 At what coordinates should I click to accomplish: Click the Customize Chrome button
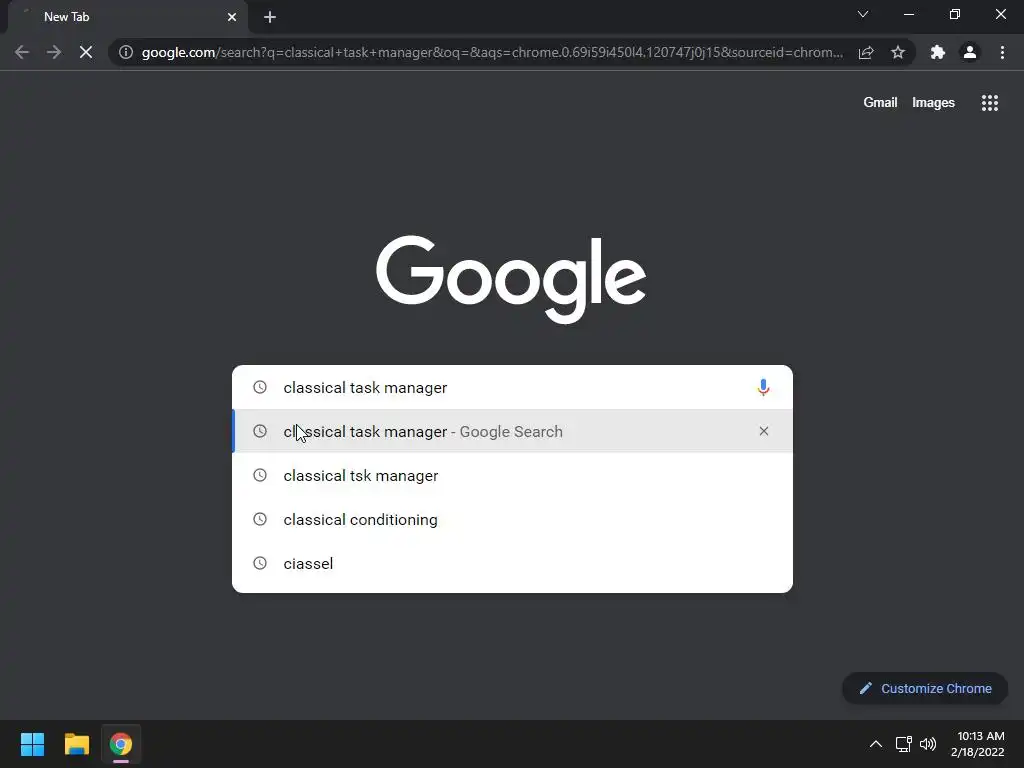(x=925, y=688)
